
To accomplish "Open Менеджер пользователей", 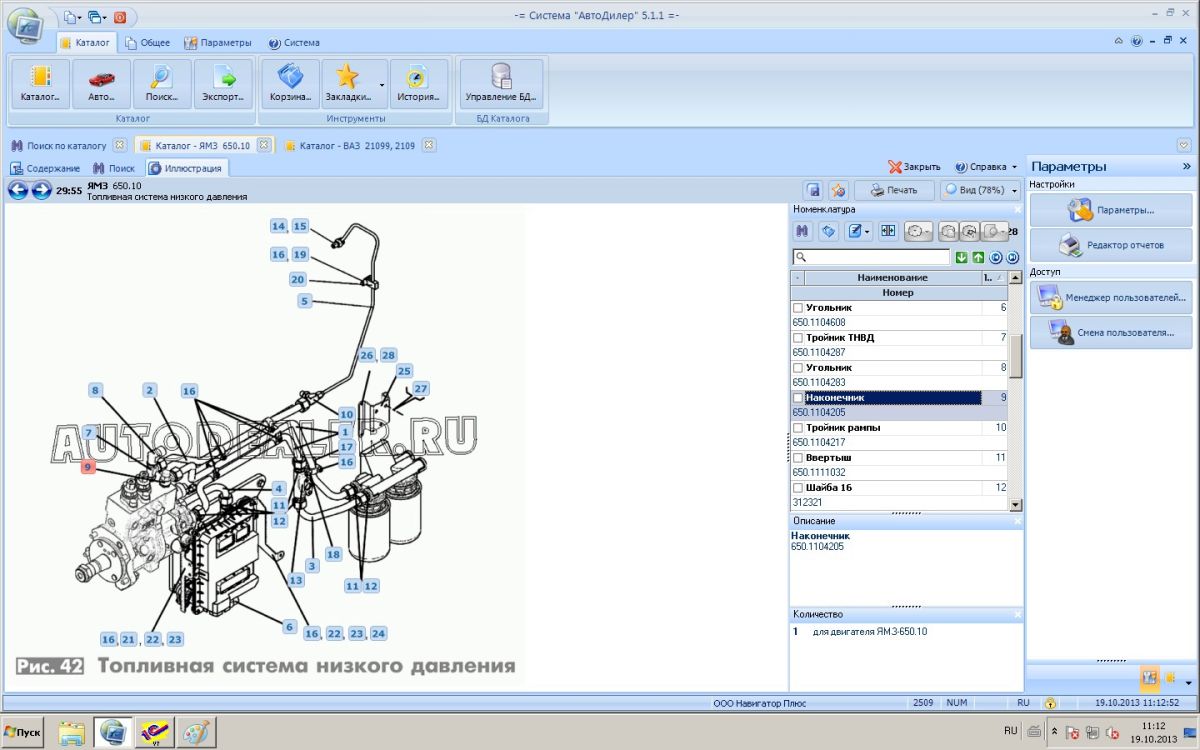I will (1111, 297).
